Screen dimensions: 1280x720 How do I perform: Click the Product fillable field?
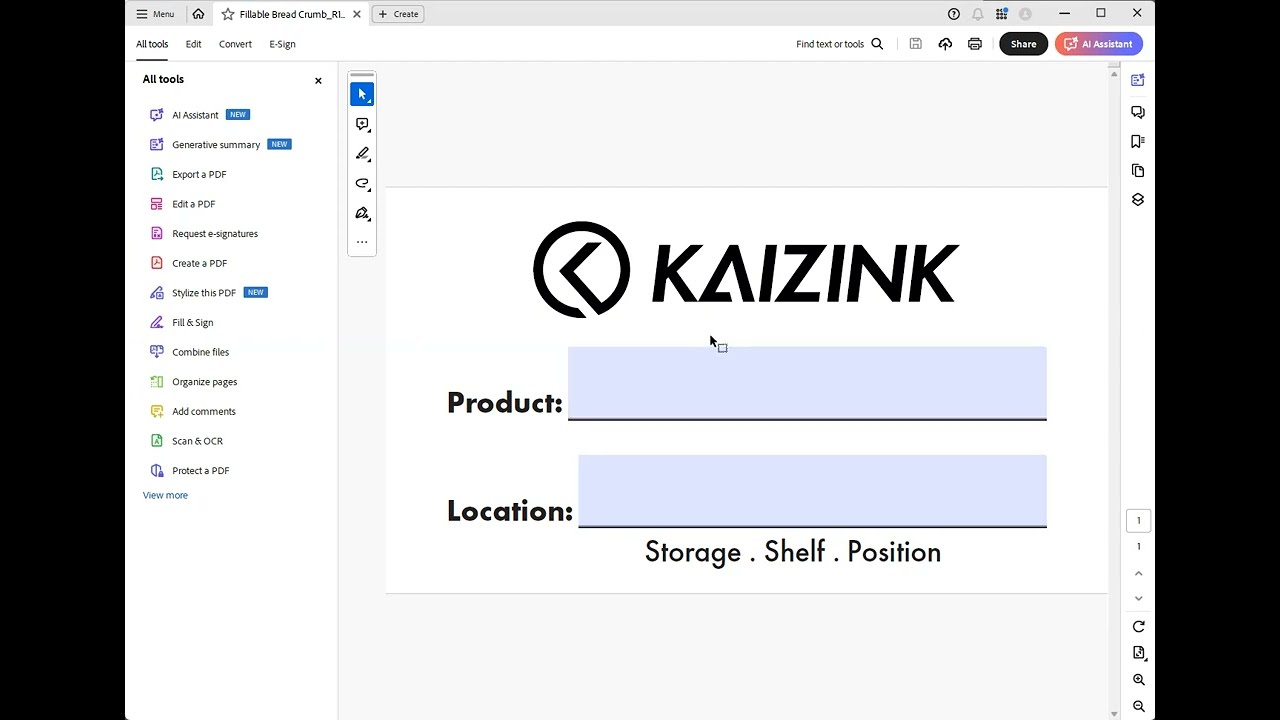click(807, 383)
